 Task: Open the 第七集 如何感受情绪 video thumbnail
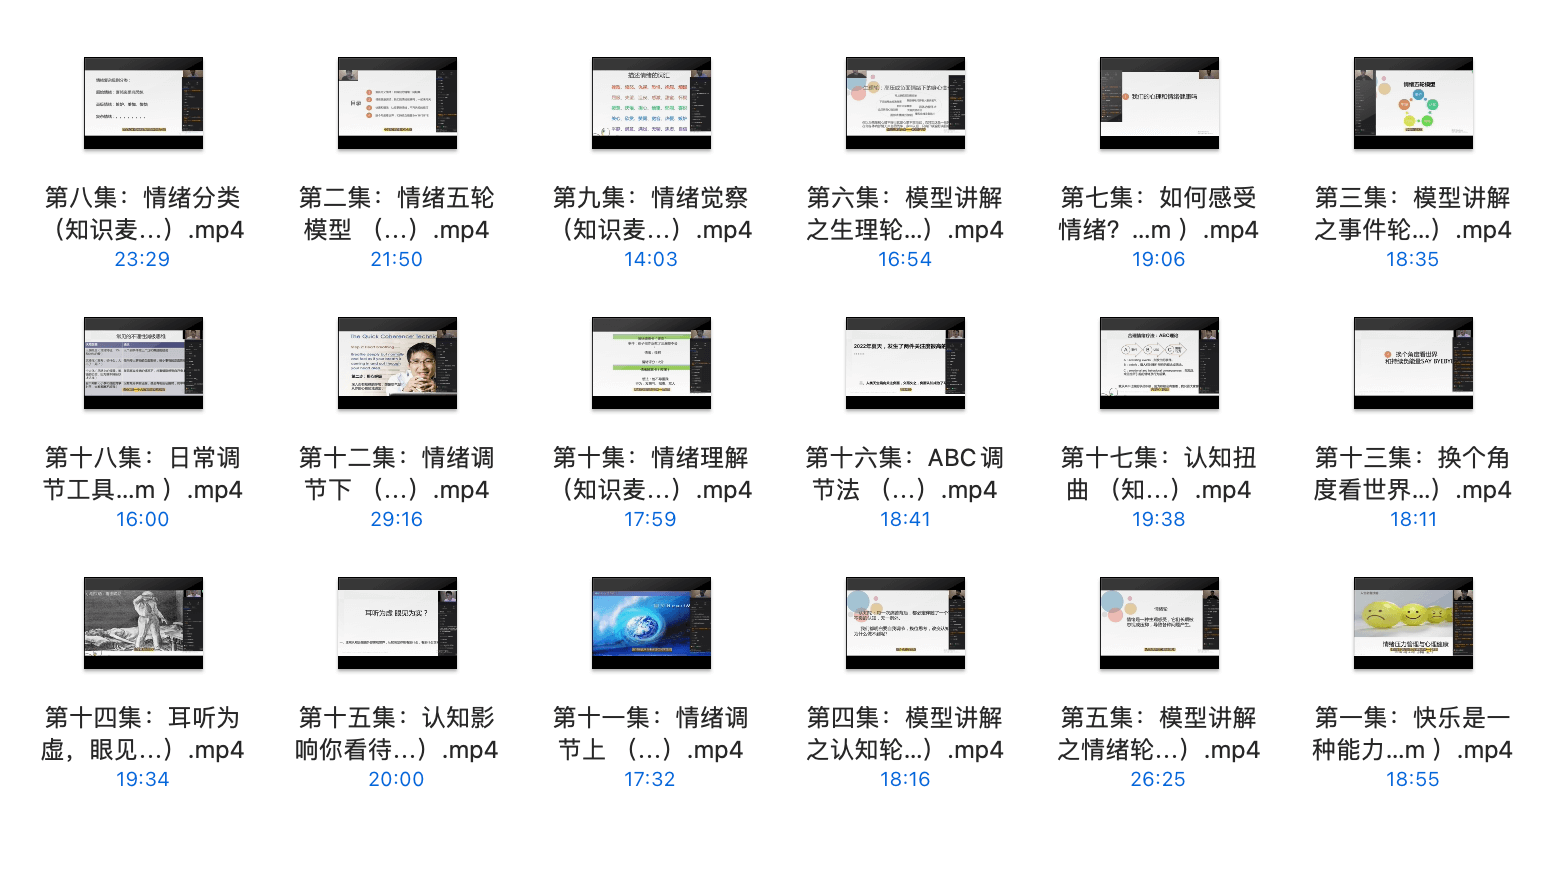(1159, 103)
